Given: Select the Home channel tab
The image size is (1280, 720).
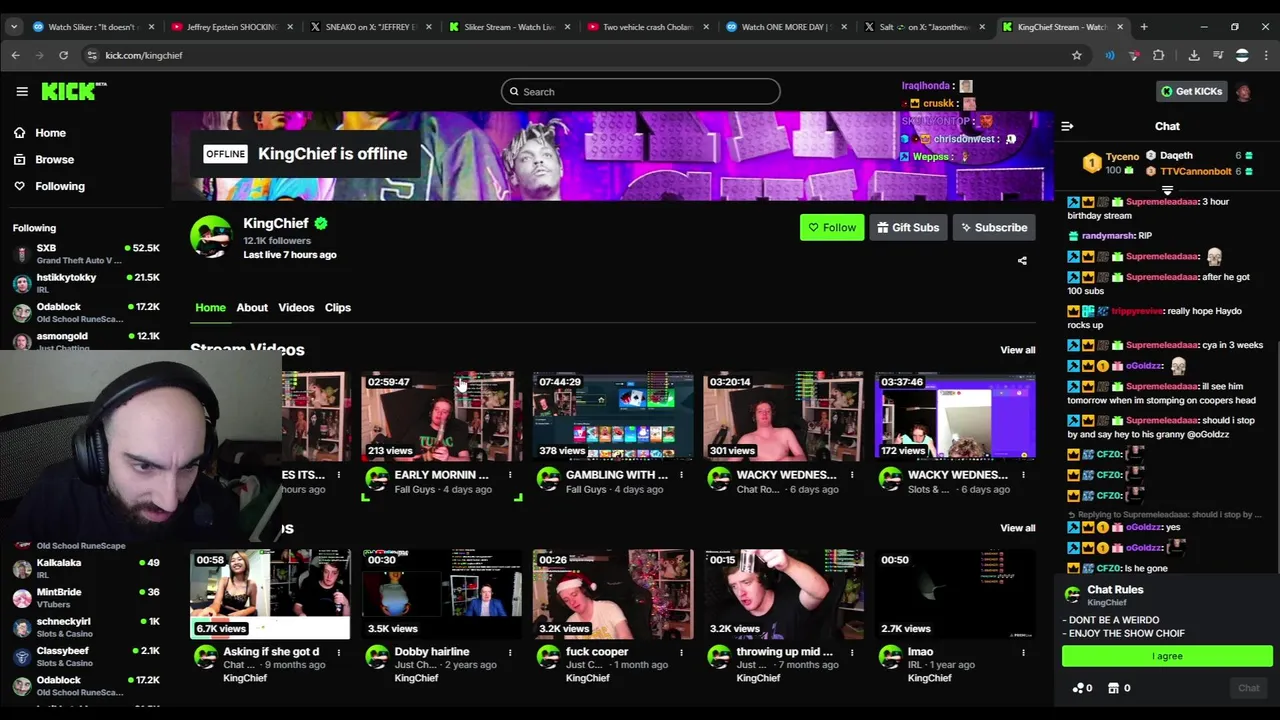Looking at the screenshot, I should click(x=210, y=308).
